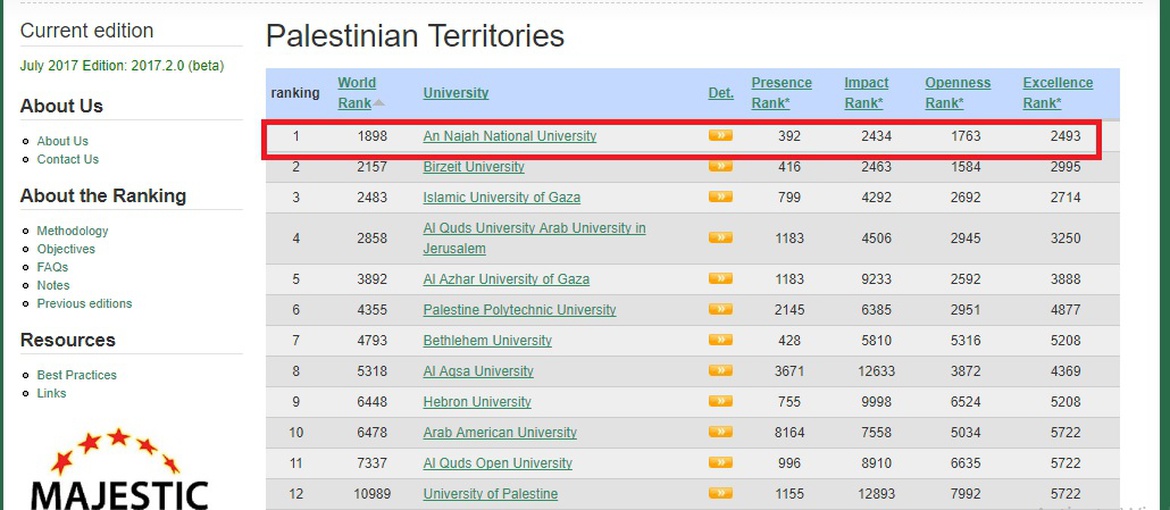Go to Contact Us page
Viewport: 1170px width, 510px height.
click(x=67, y=159)
